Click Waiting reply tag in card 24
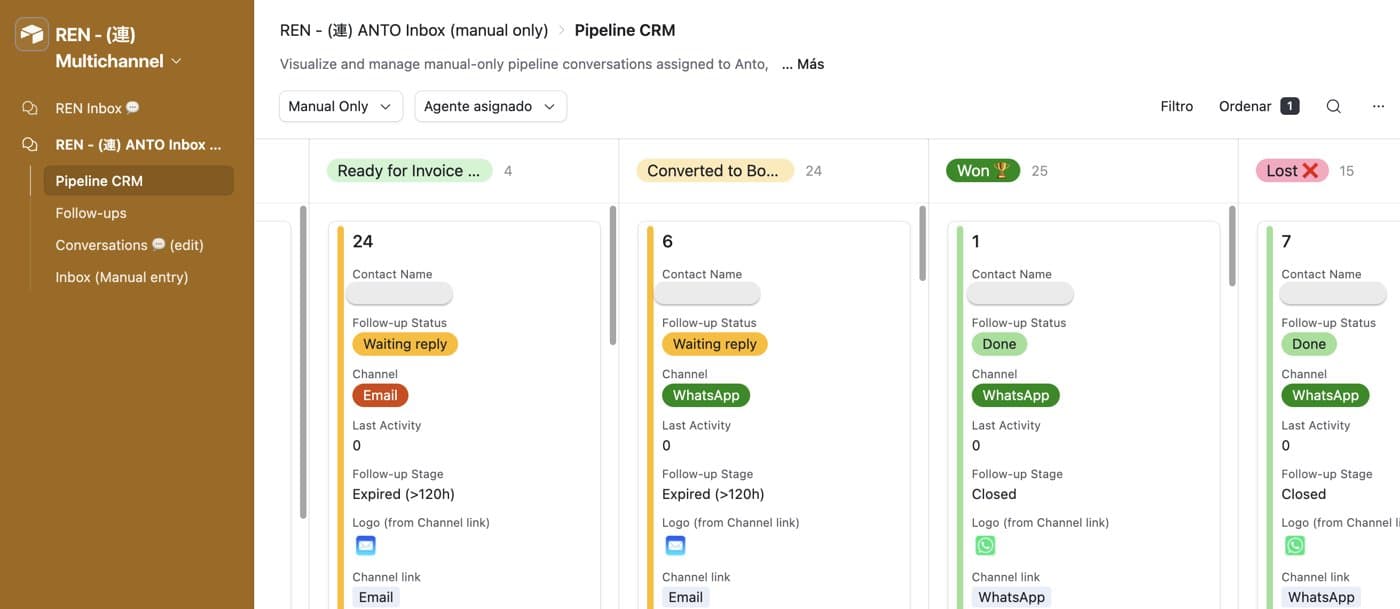This screenshot has height=609, width=1400. click(x=405, y=344)
